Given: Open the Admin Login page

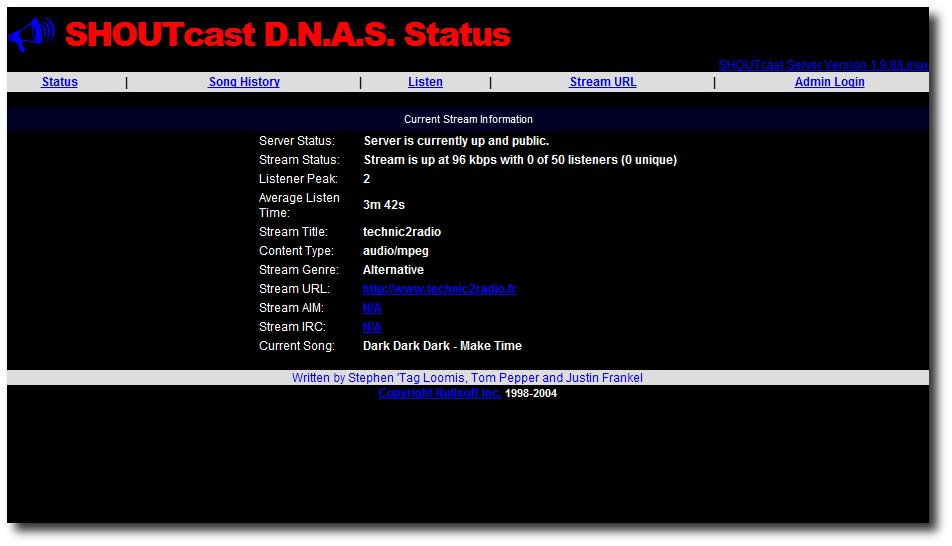Looking at the screenshot, I should pos(829,82).
